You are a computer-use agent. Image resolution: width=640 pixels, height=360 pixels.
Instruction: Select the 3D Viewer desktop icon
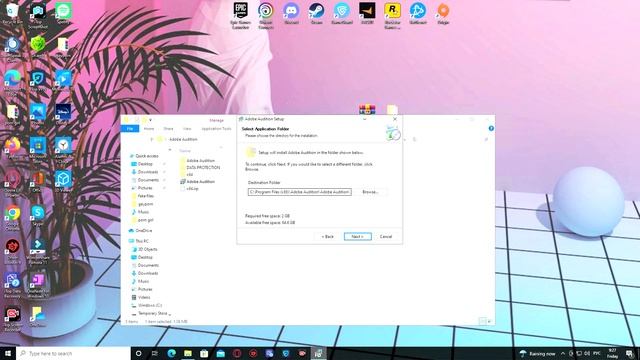63,182
